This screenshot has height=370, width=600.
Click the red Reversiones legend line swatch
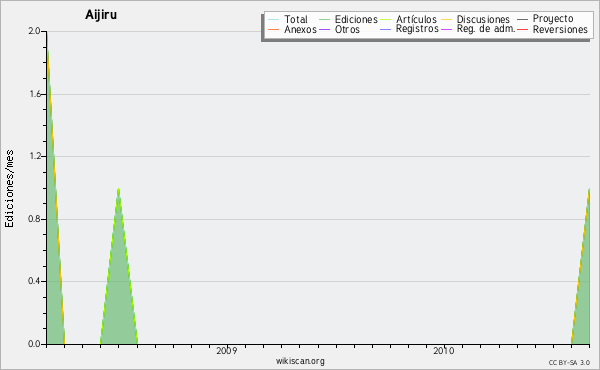522,29
